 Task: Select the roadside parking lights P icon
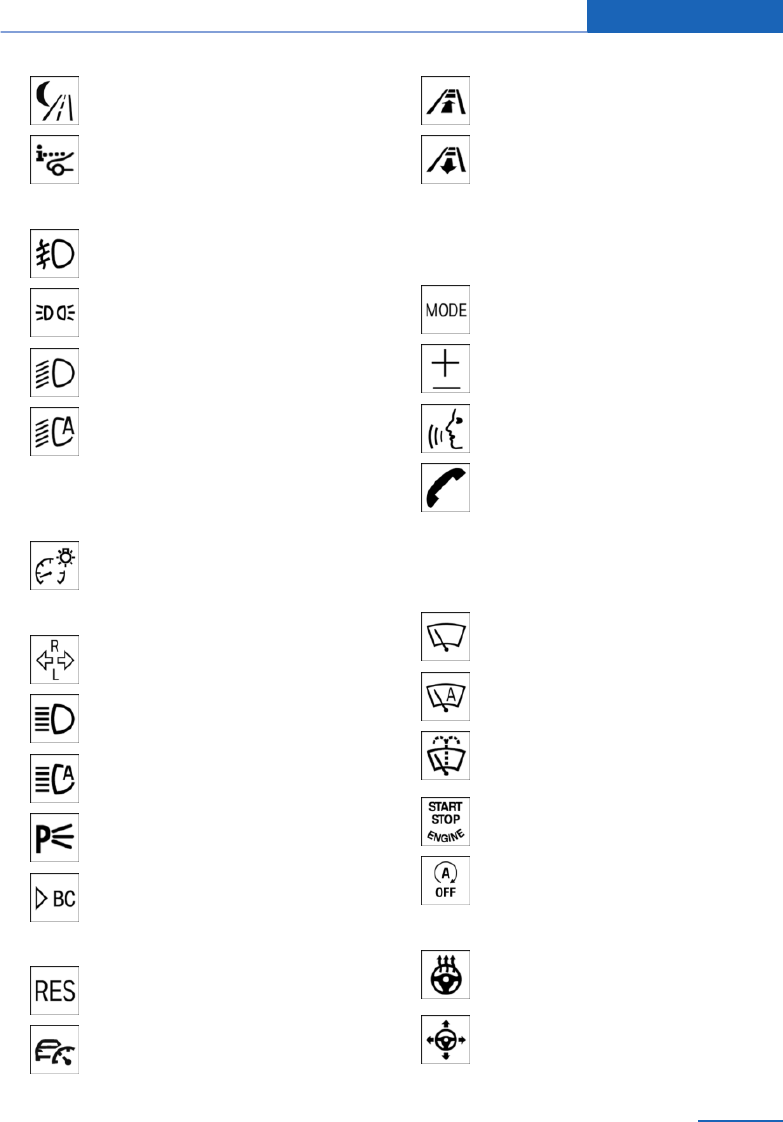point(54,837)
